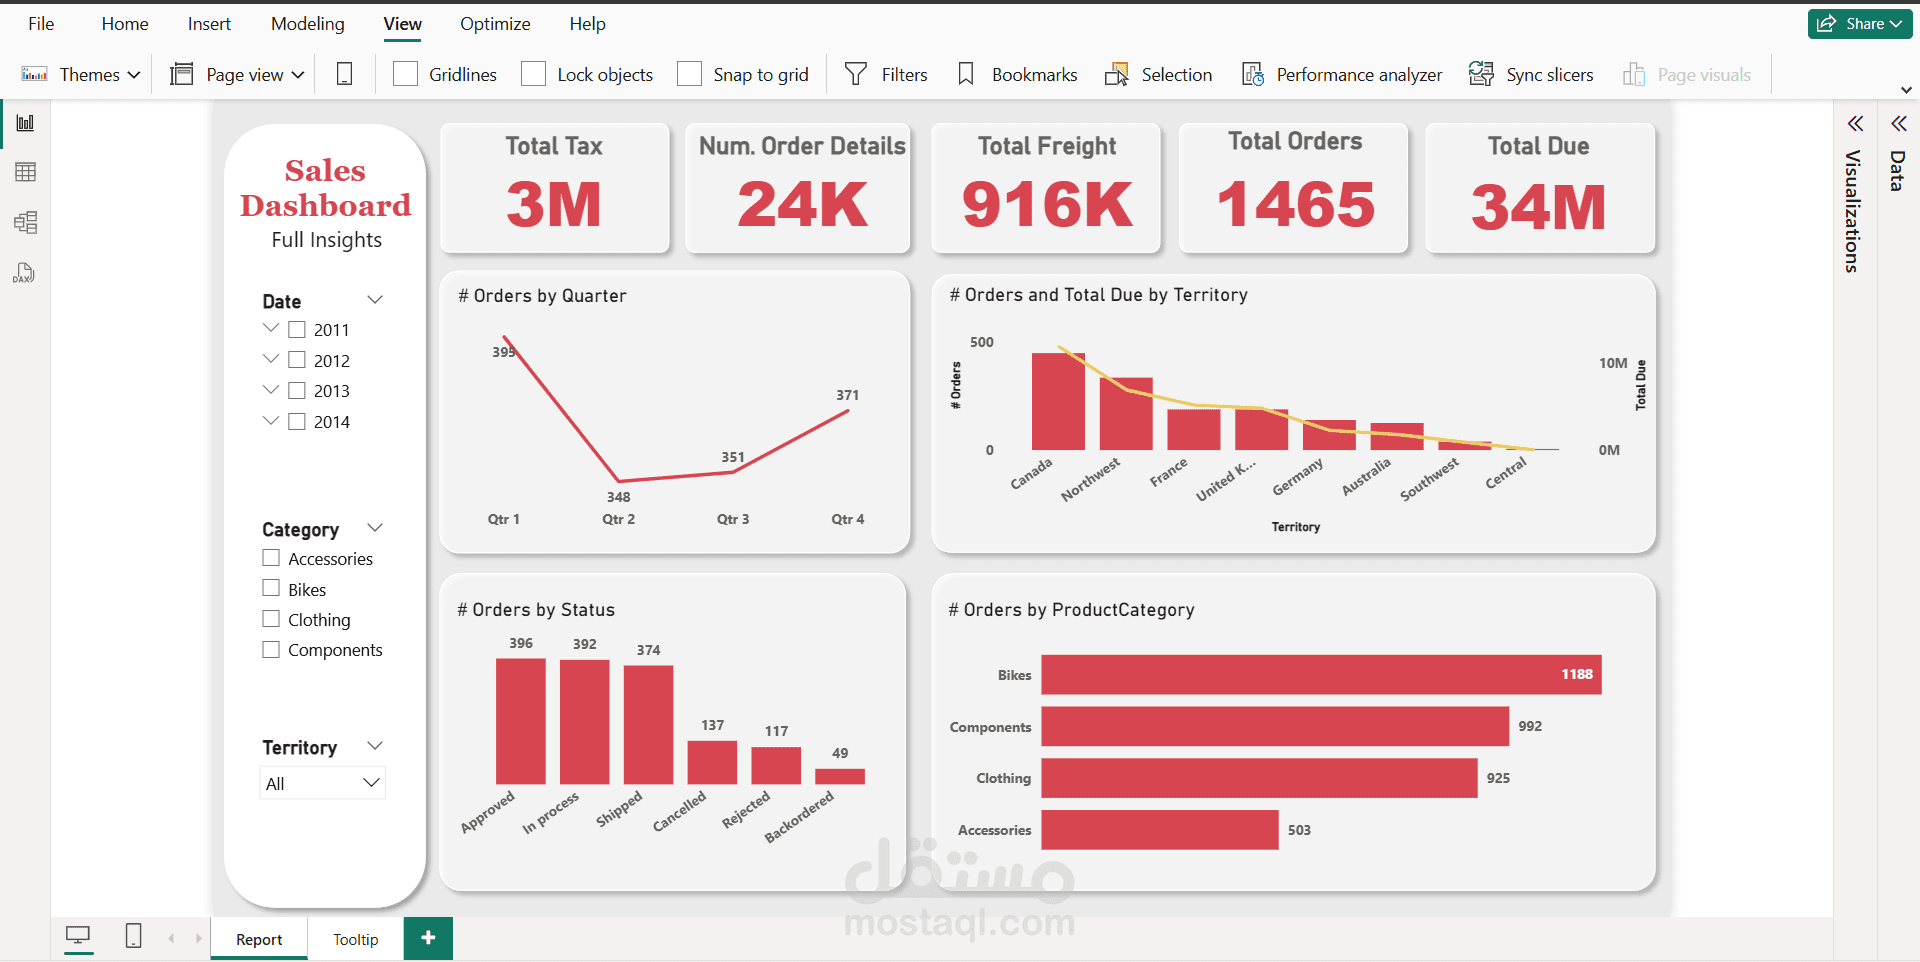Select the Tooltip page tab

[356, 939]
